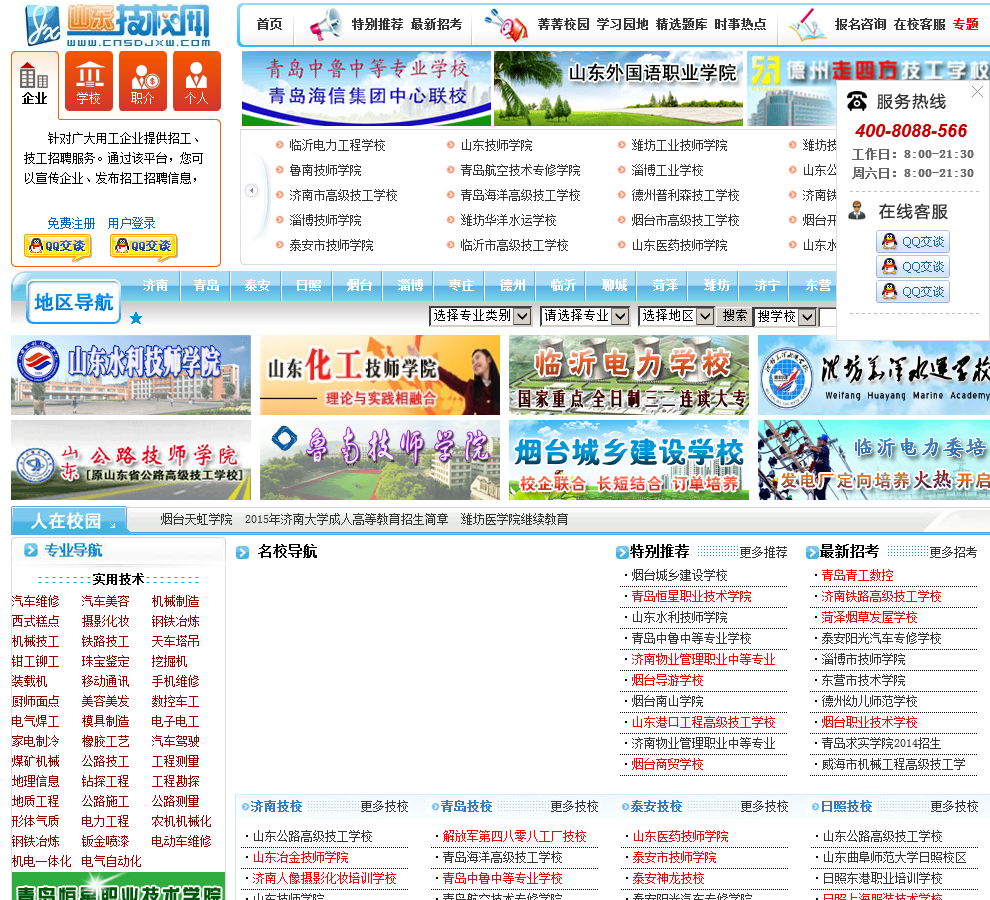Open 青岛中鲁中等专业学校 banner
The image size is (990, 900).
pyautogui.click(x=366, y=88)
